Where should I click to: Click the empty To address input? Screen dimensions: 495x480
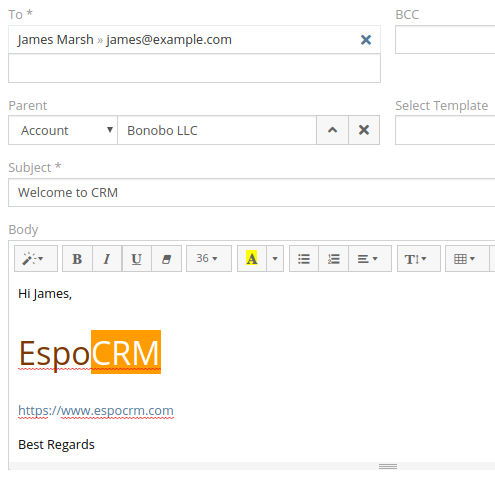194,68
